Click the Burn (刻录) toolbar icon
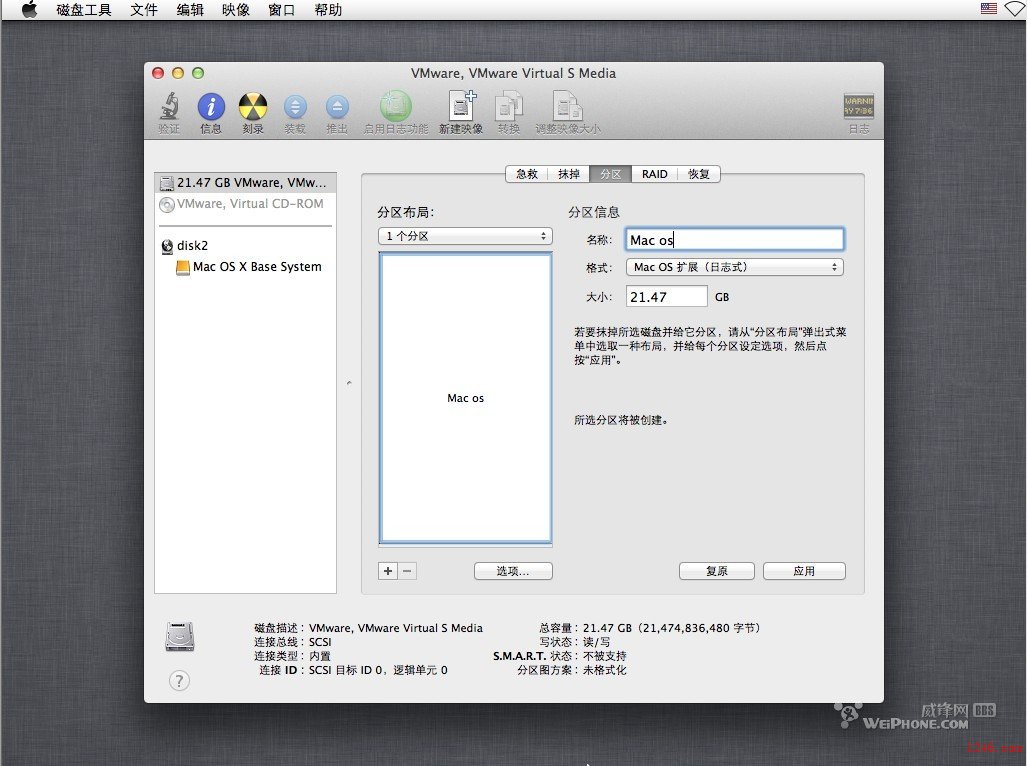 click(253, 106)
